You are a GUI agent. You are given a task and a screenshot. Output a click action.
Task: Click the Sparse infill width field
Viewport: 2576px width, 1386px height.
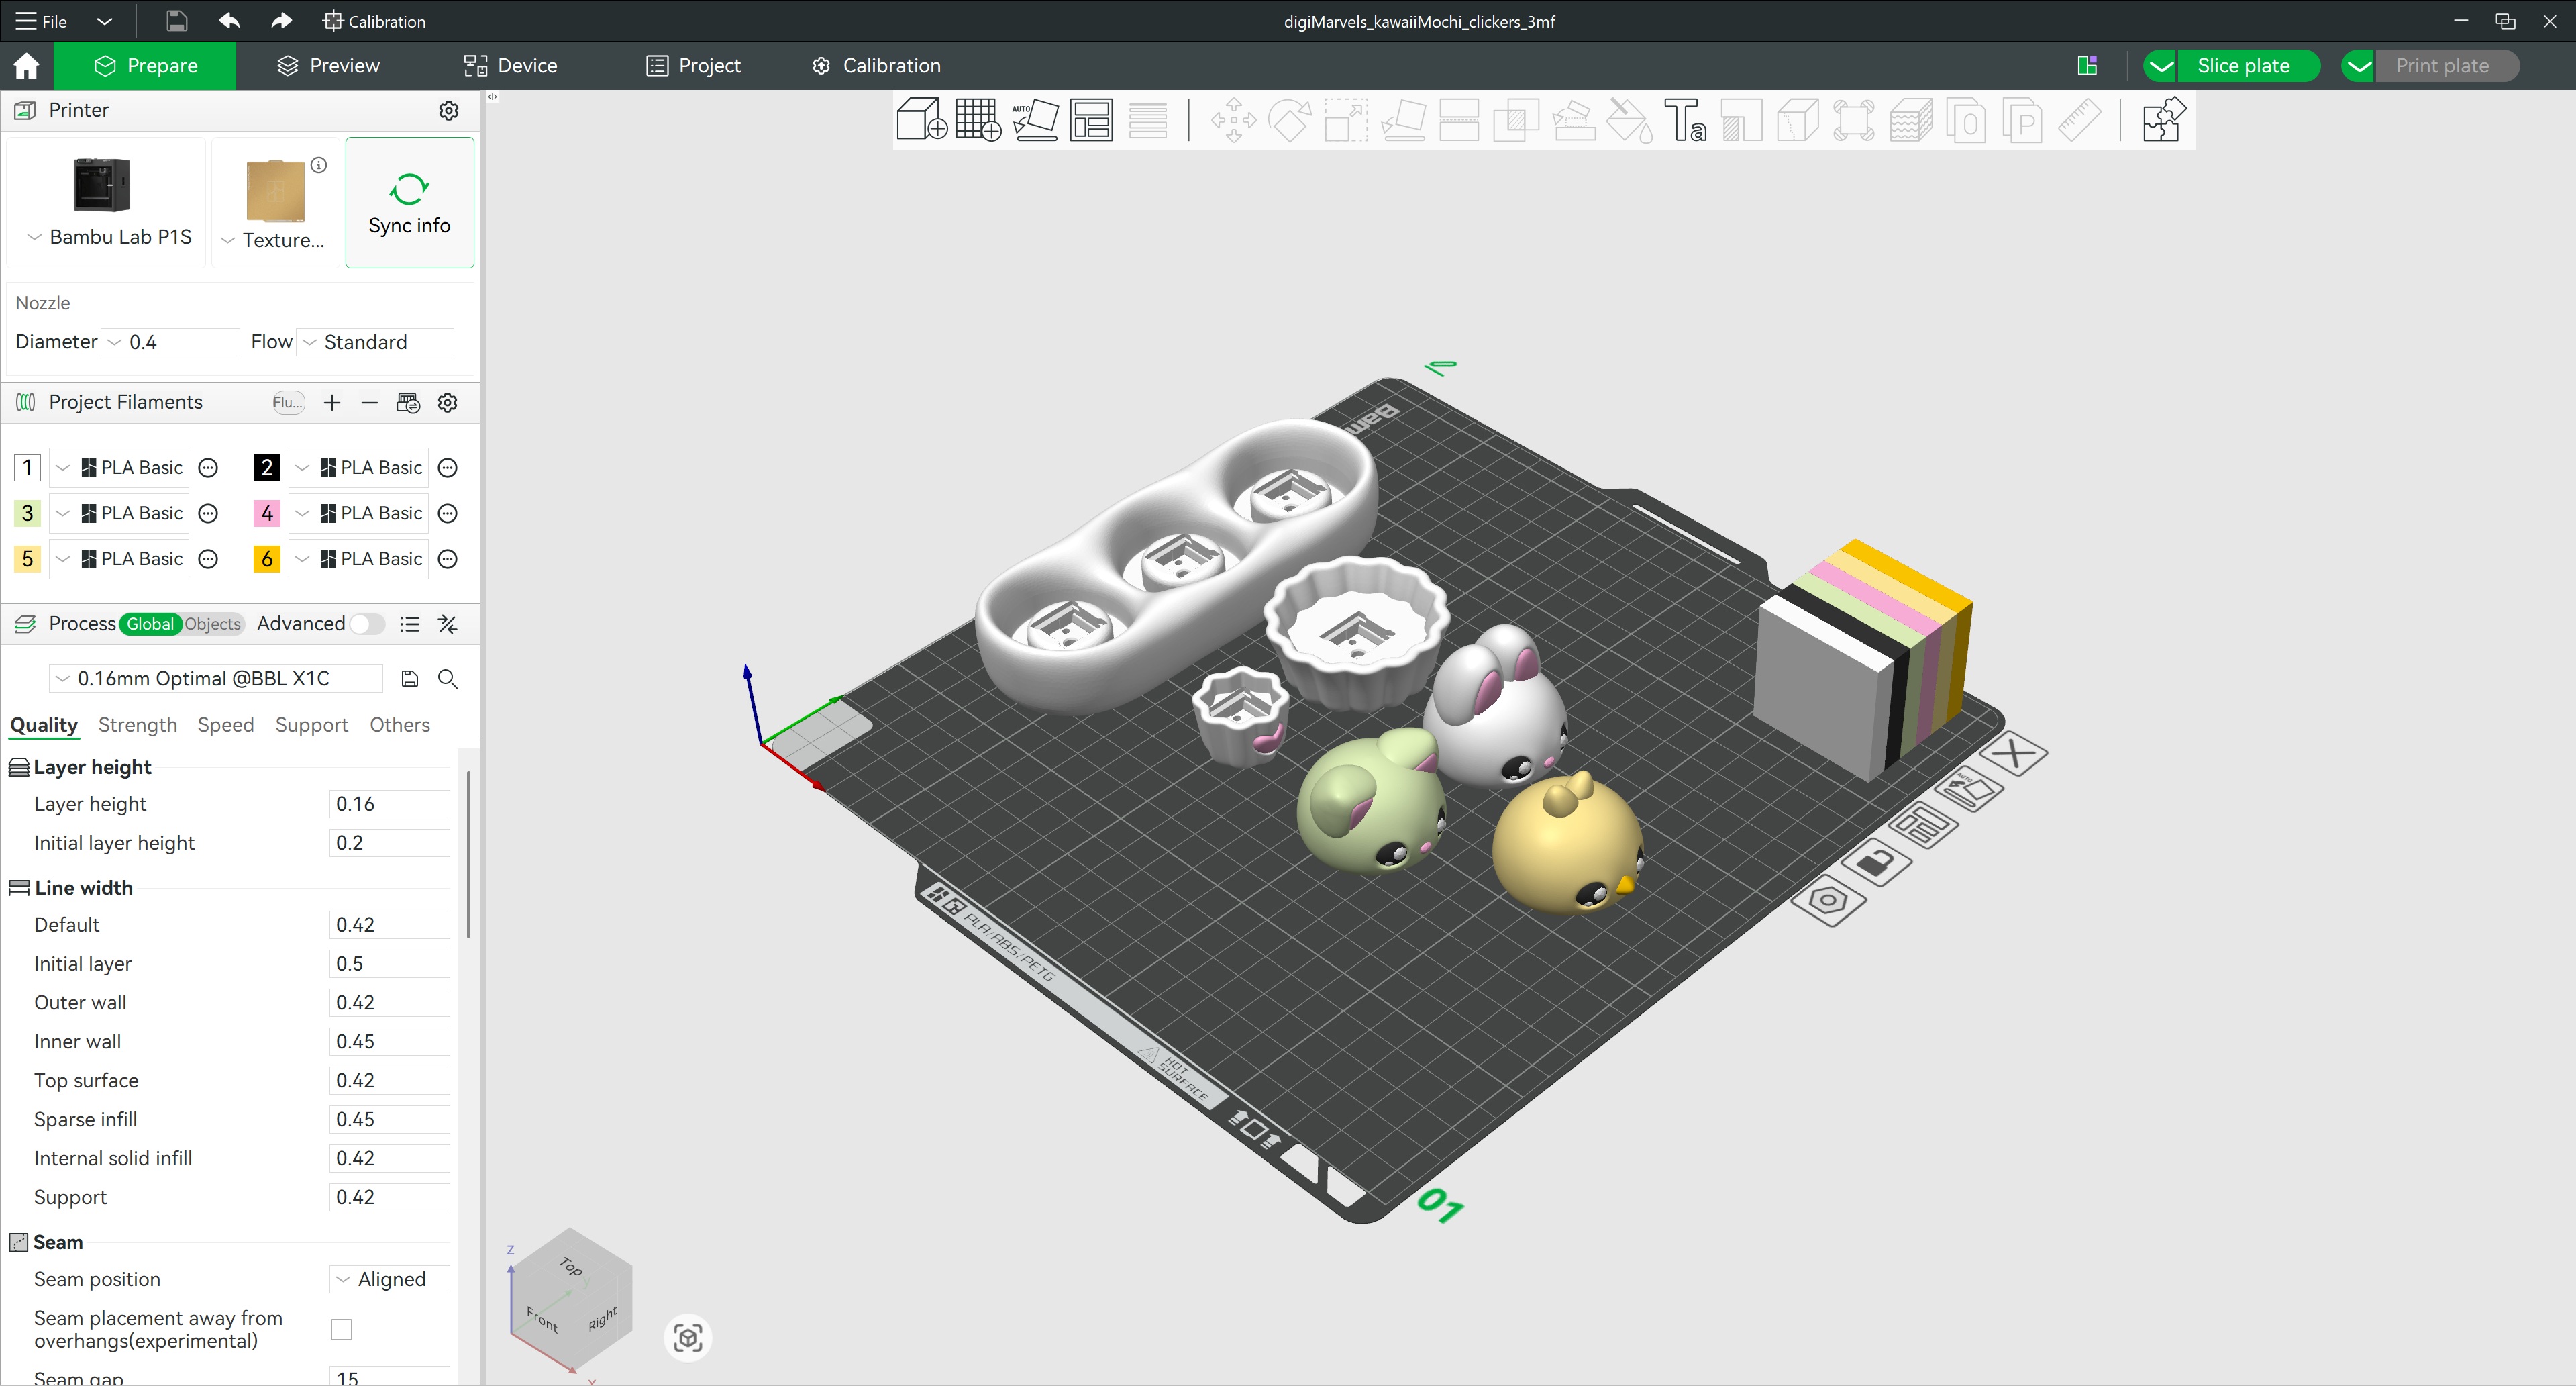(x=389, y=1119)
